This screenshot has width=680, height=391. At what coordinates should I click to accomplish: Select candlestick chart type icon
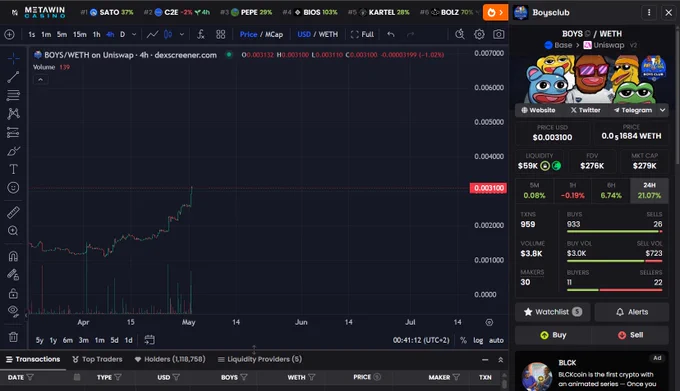[x=168, y=34]
